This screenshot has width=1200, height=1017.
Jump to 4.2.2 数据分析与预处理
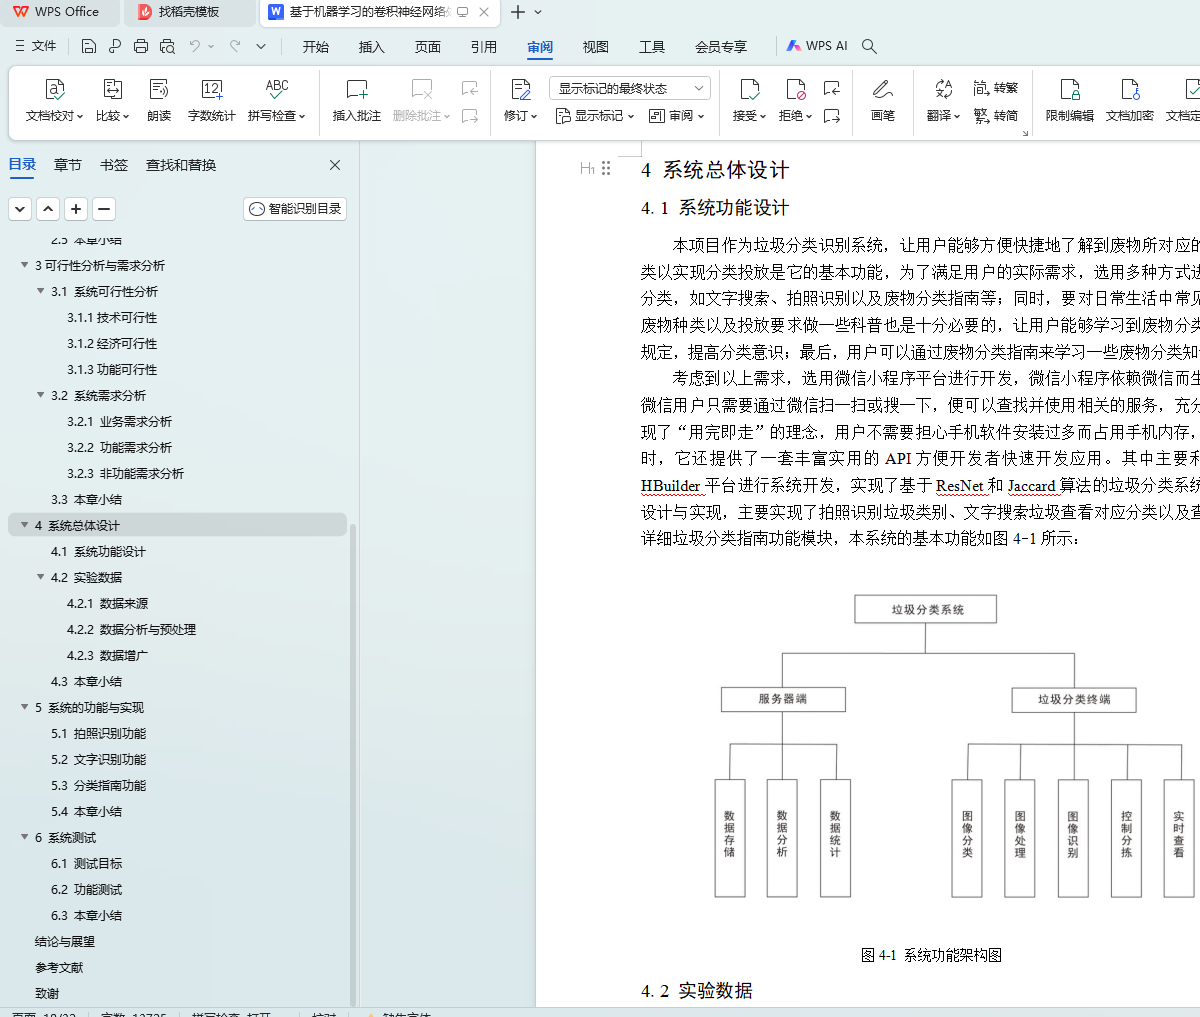(x=131, y=629)
